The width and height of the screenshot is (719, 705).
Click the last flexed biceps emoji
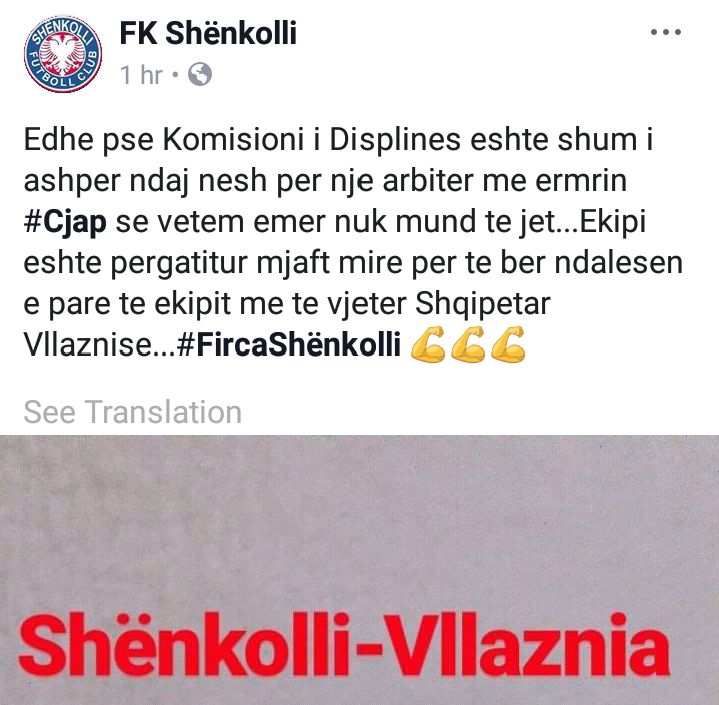point(508,345)
